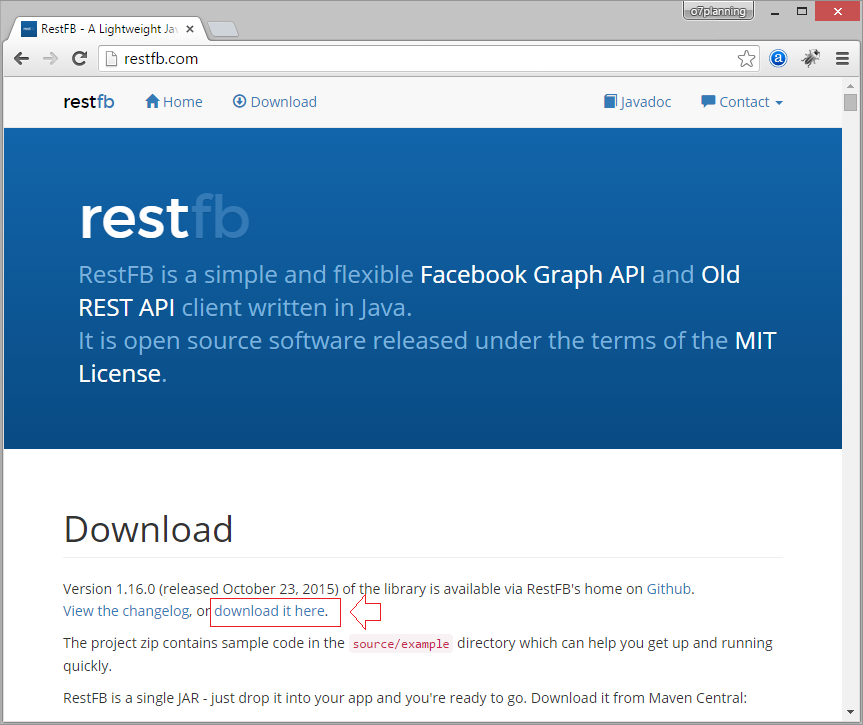Click the vertical scrollbar thumb
The width and height of the screenshot is (863, 725).
pyautogui.click(x=850, y=102)
